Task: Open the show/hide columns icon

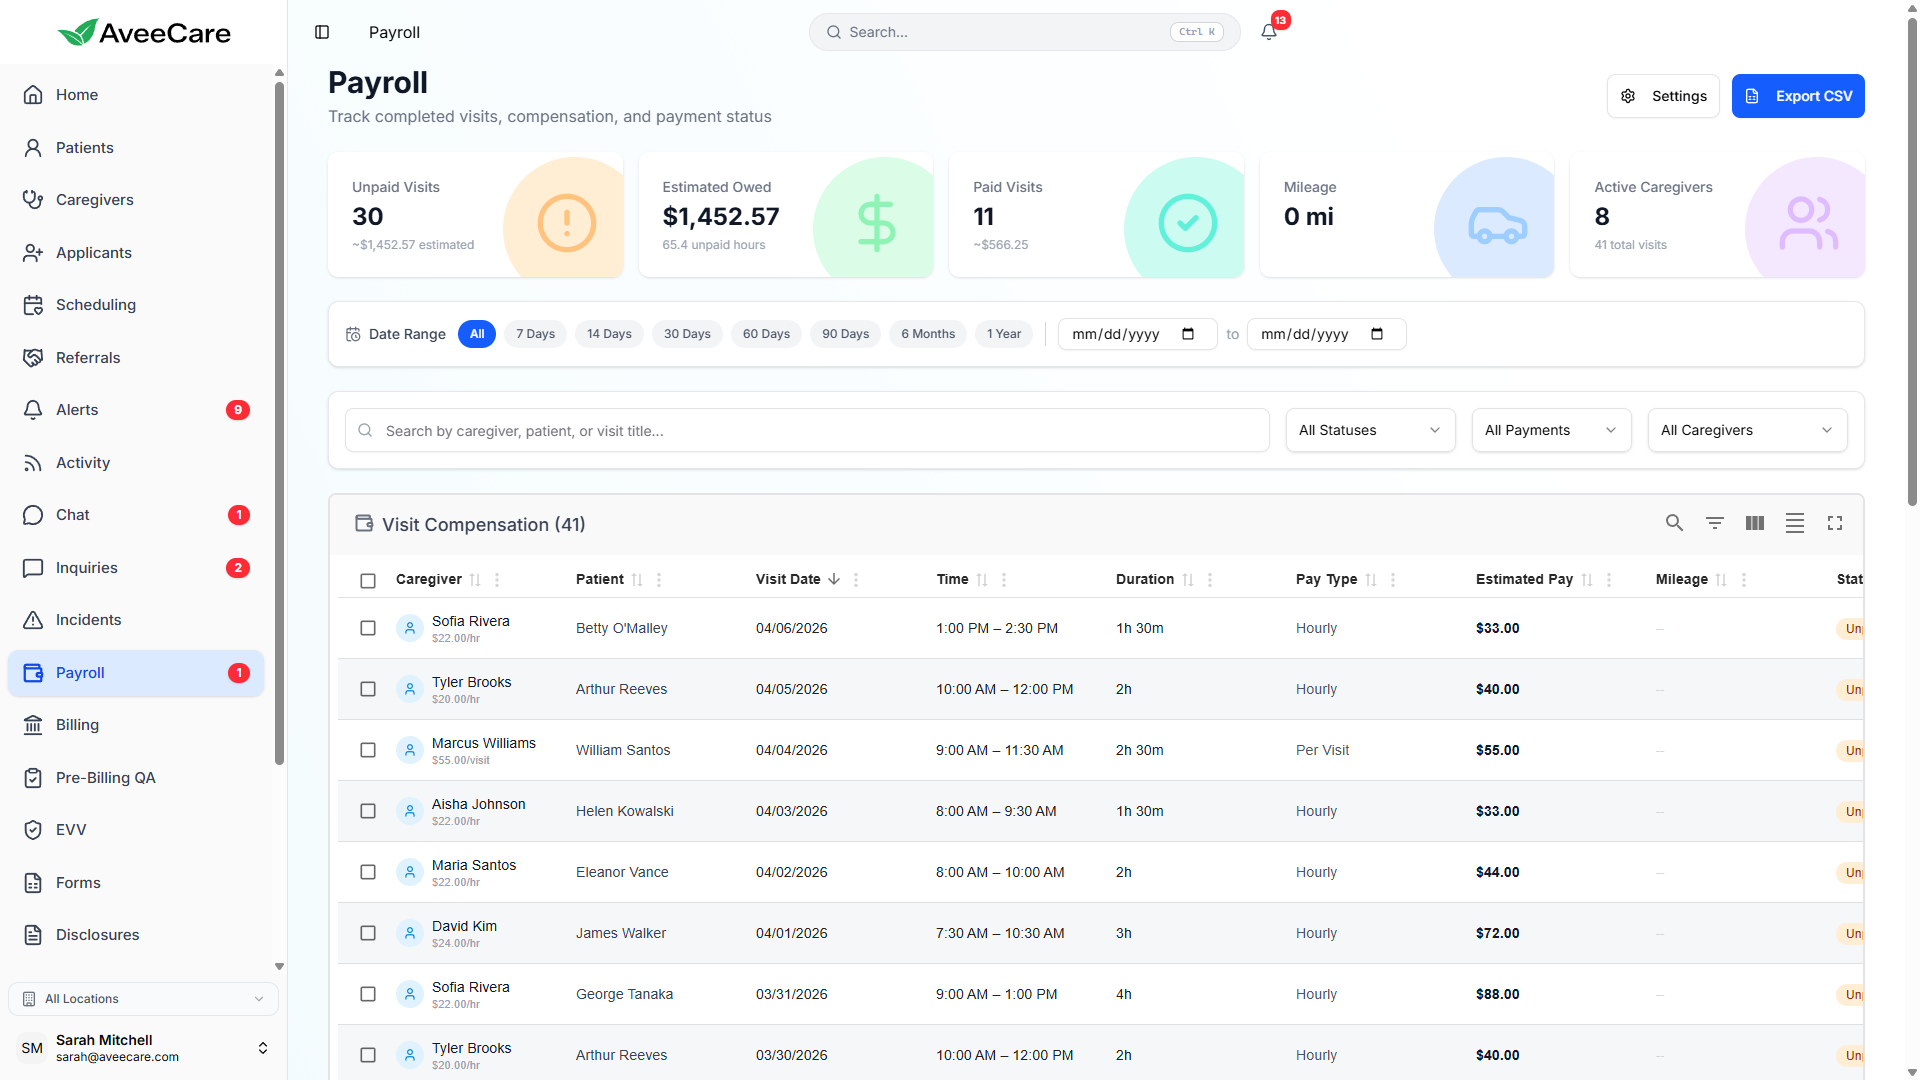Action: [x=1754, y=523]
